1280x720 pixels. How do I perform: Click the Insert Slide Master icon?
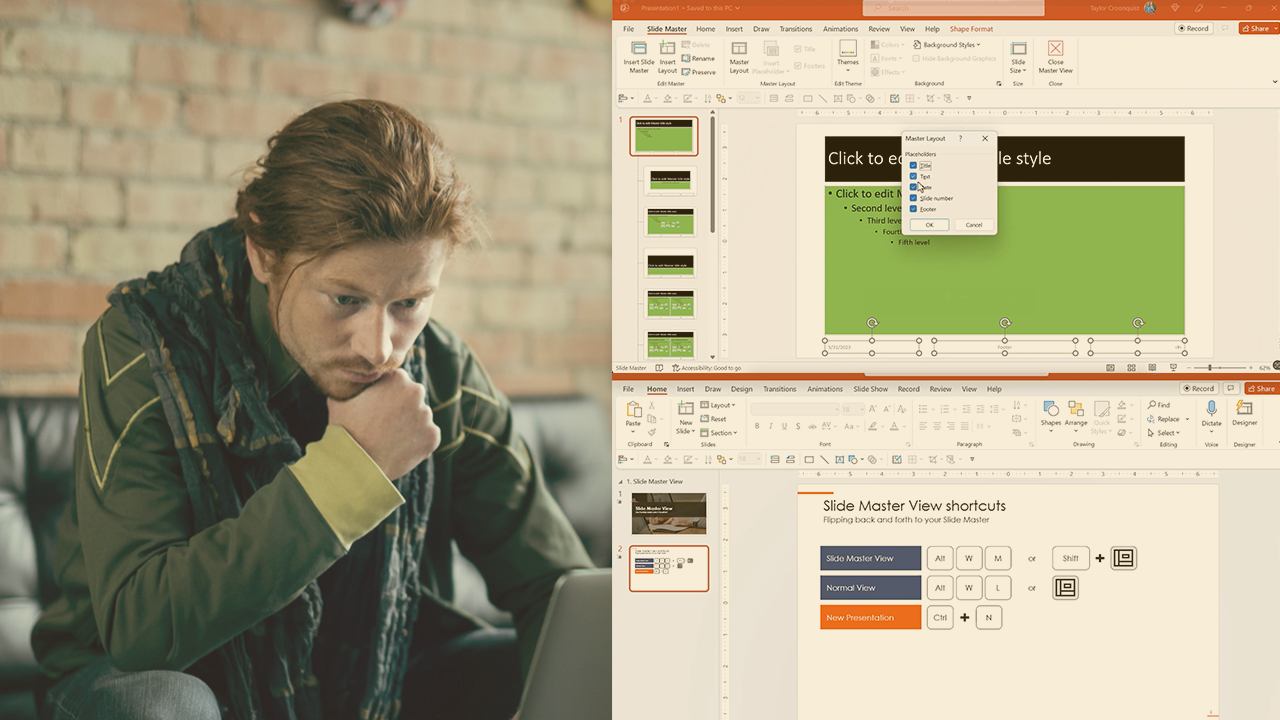pos(638,51)
